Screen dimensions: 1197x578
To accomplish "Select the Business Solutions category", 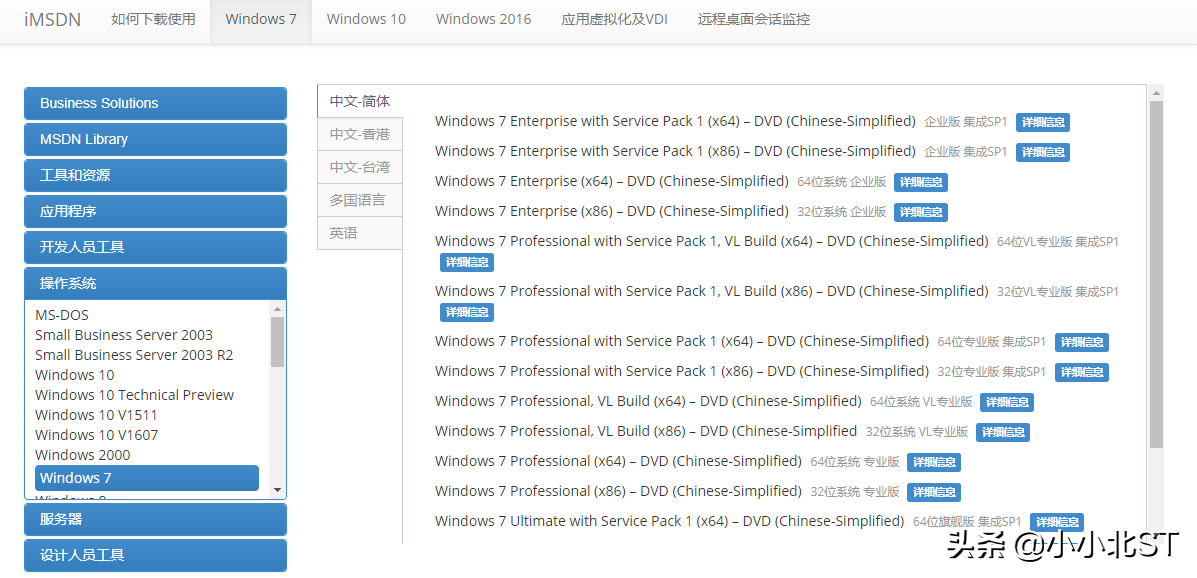I will (x=155, y=103).
